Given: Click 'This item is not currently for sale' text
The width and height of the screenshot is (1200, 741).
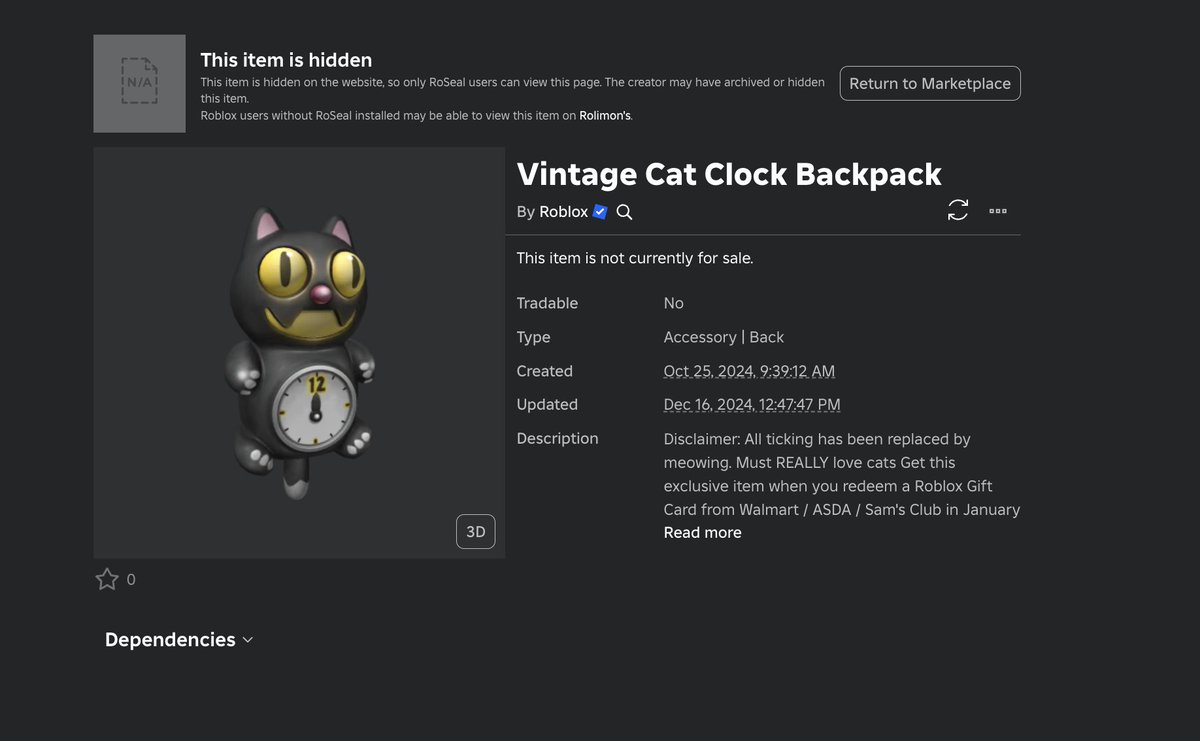Looking at the screenshot, I should pos(635,258).
